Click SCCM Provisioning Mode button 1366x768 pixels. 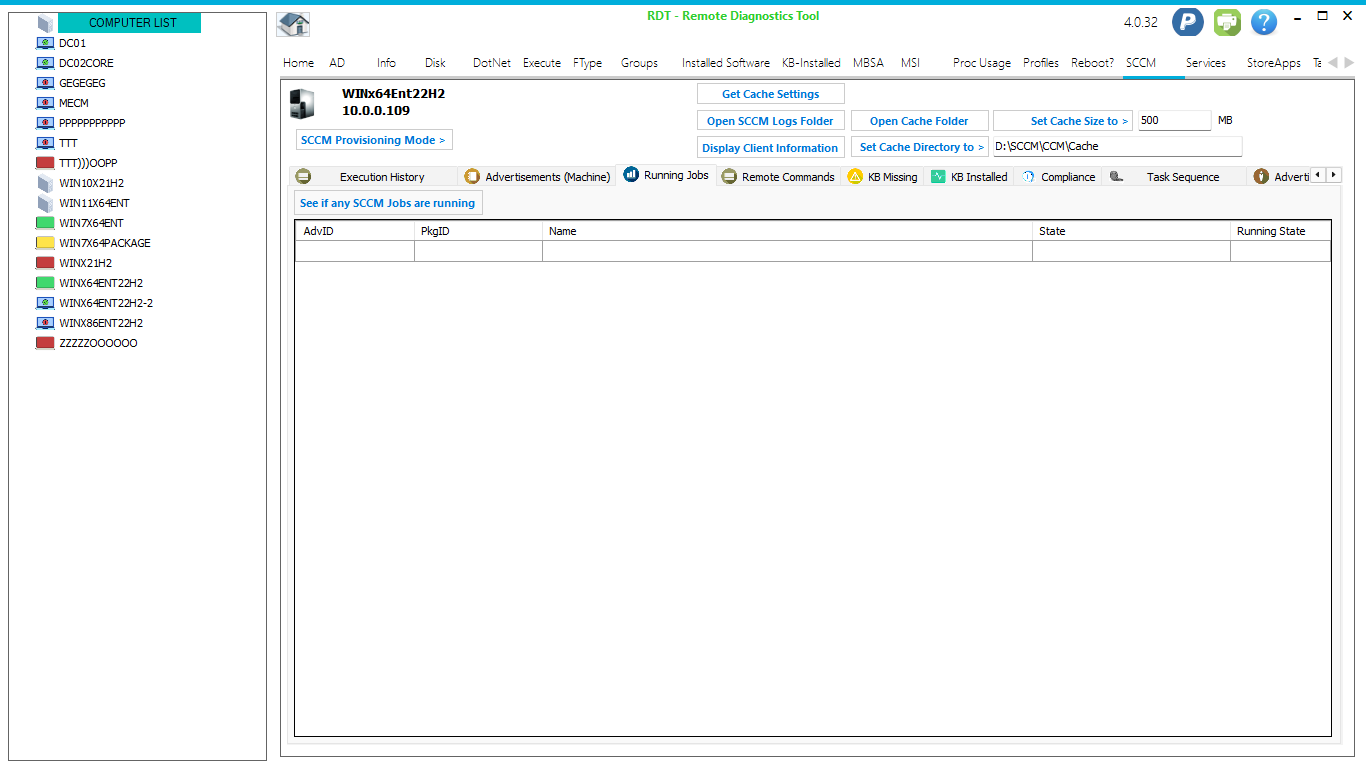click(x=374, y=140)
